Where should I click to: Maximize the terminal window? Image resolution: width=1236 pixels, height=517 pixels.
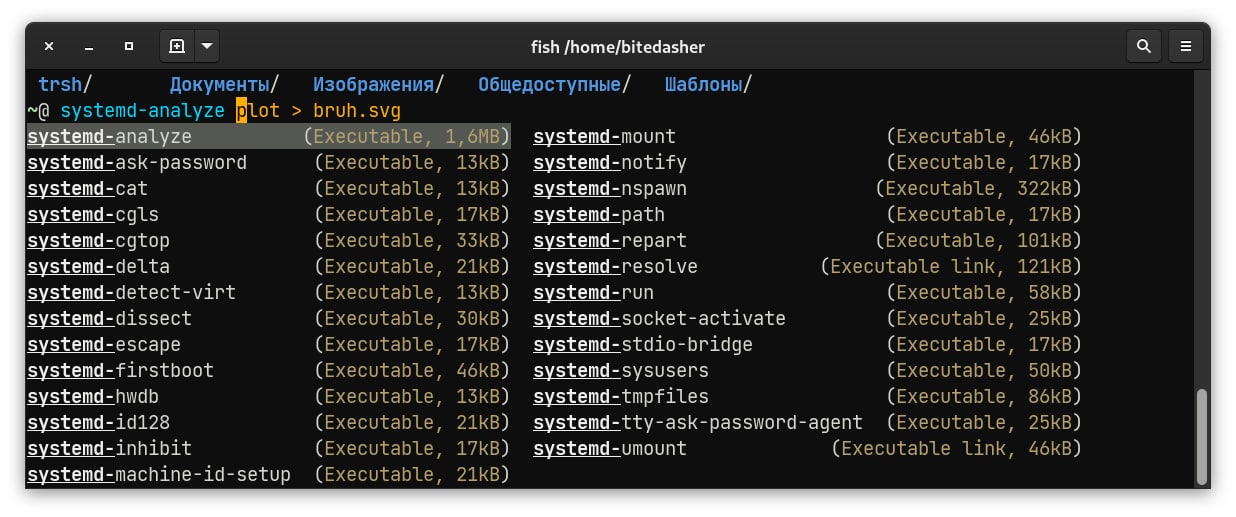pos(129,46)
